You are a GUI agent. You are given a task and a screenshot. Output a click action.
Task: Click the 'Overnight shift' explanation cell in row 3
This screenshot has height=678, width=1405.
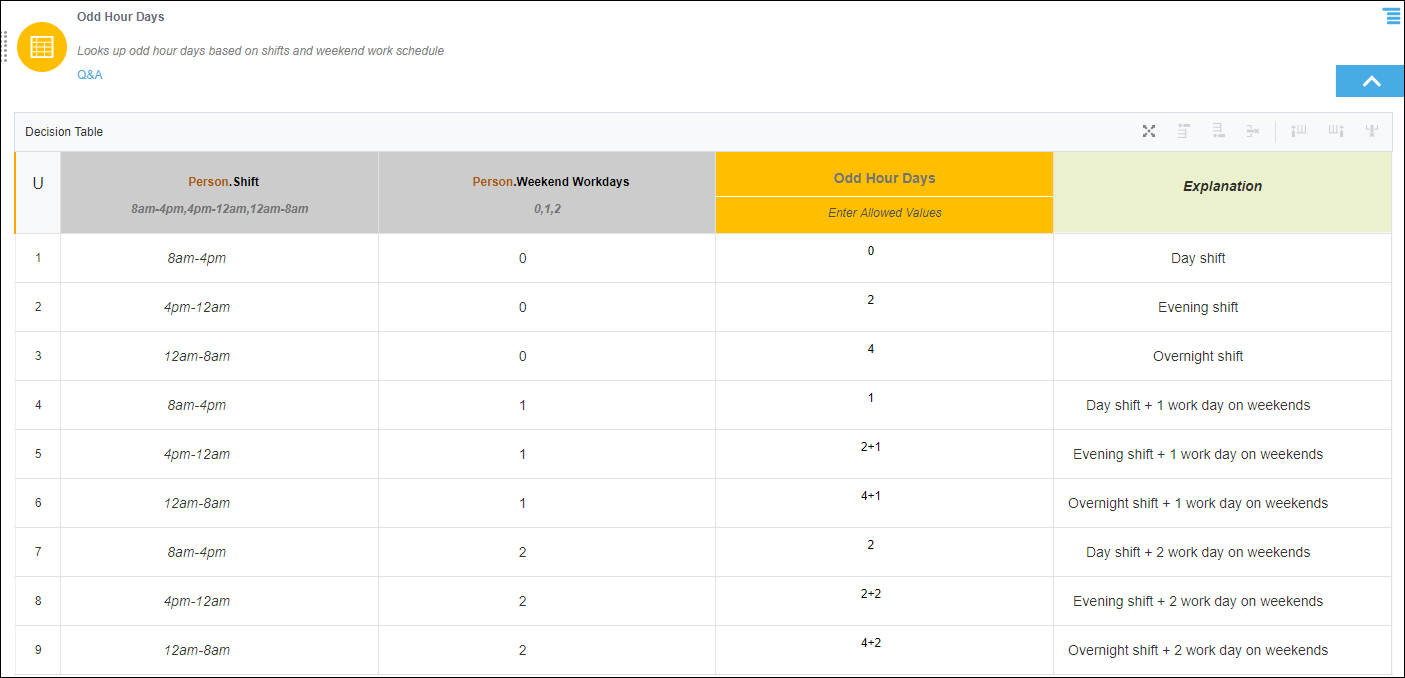[x=1222, y=356]
